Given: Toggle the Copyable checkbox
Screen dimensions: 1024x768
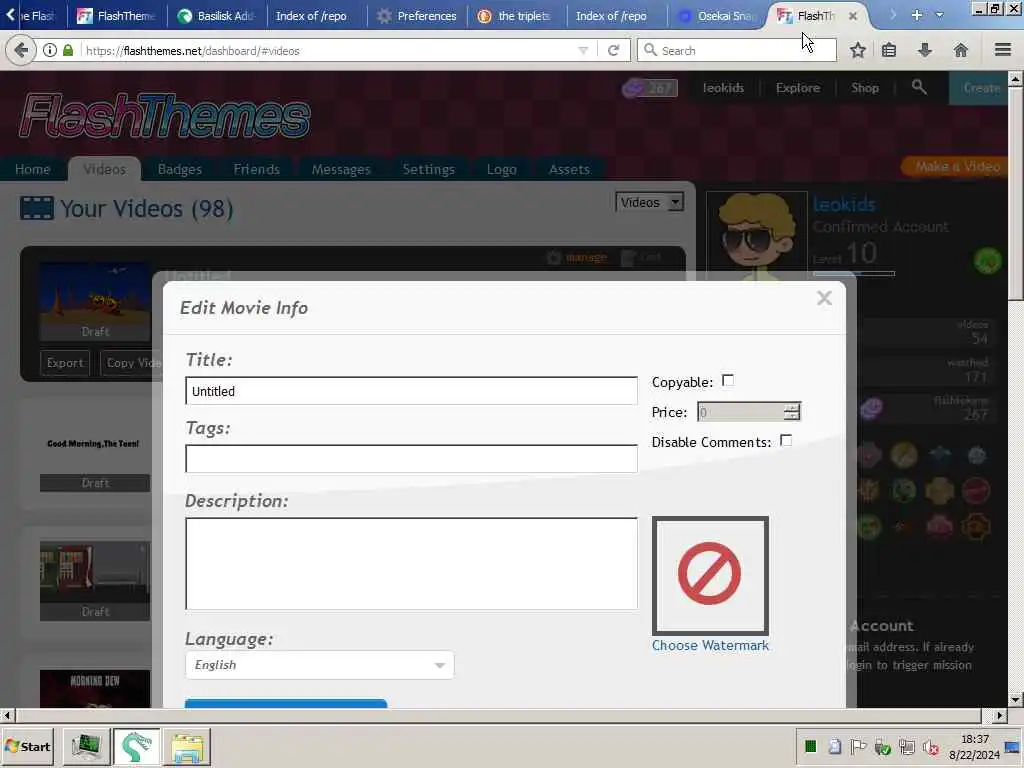Looking at the screenshot, I should click(728, 381).
